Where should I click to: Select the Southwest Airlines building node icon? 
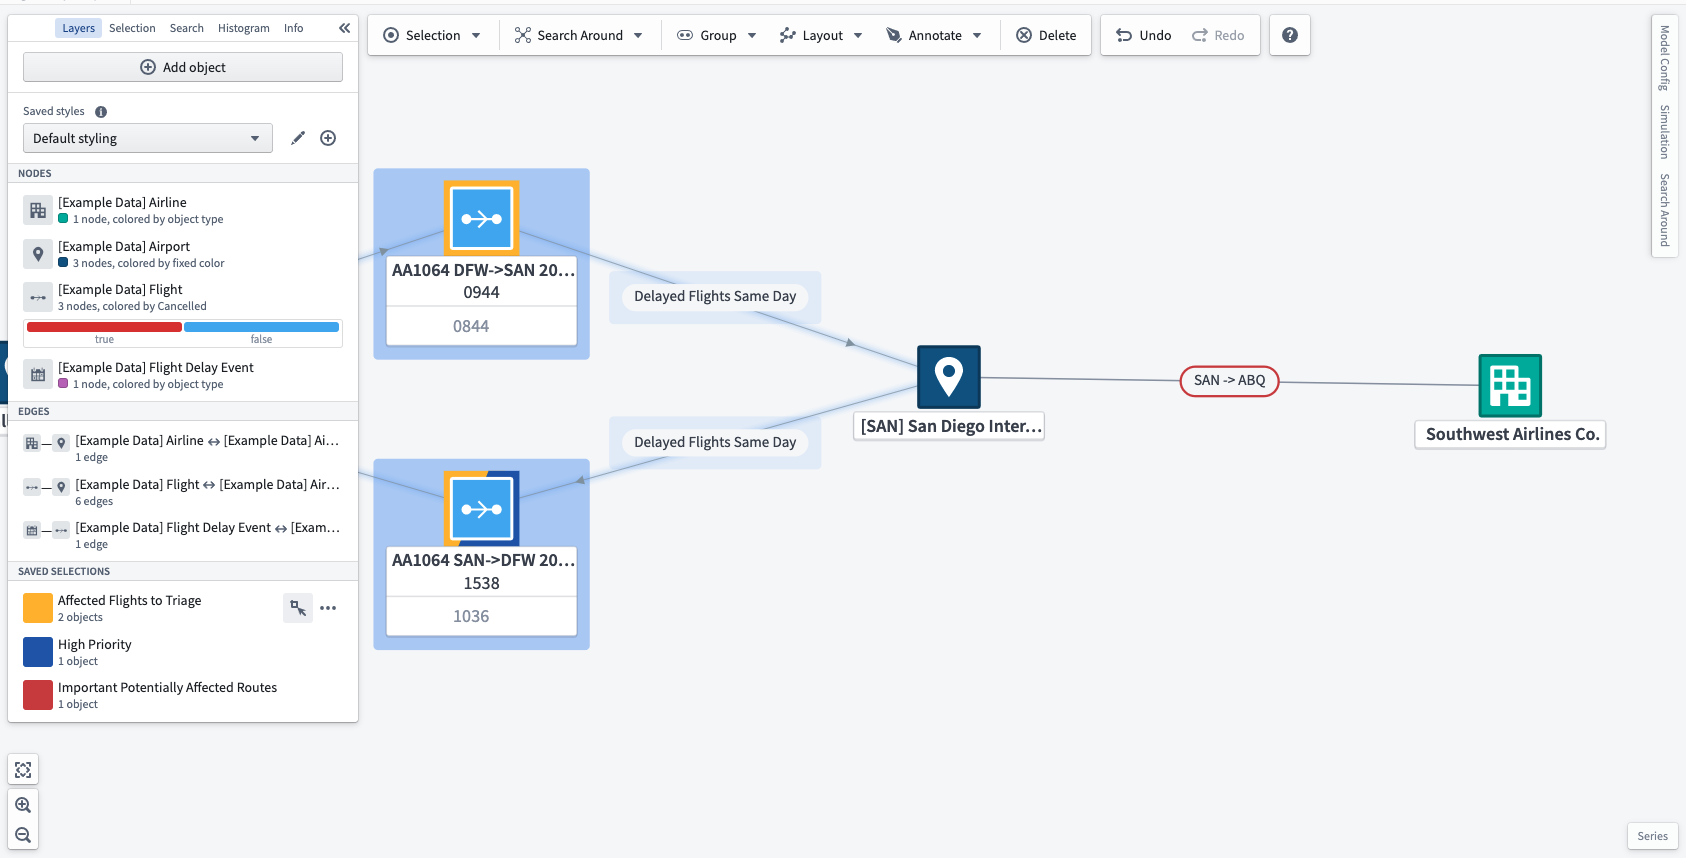(x=1510, y=386)
